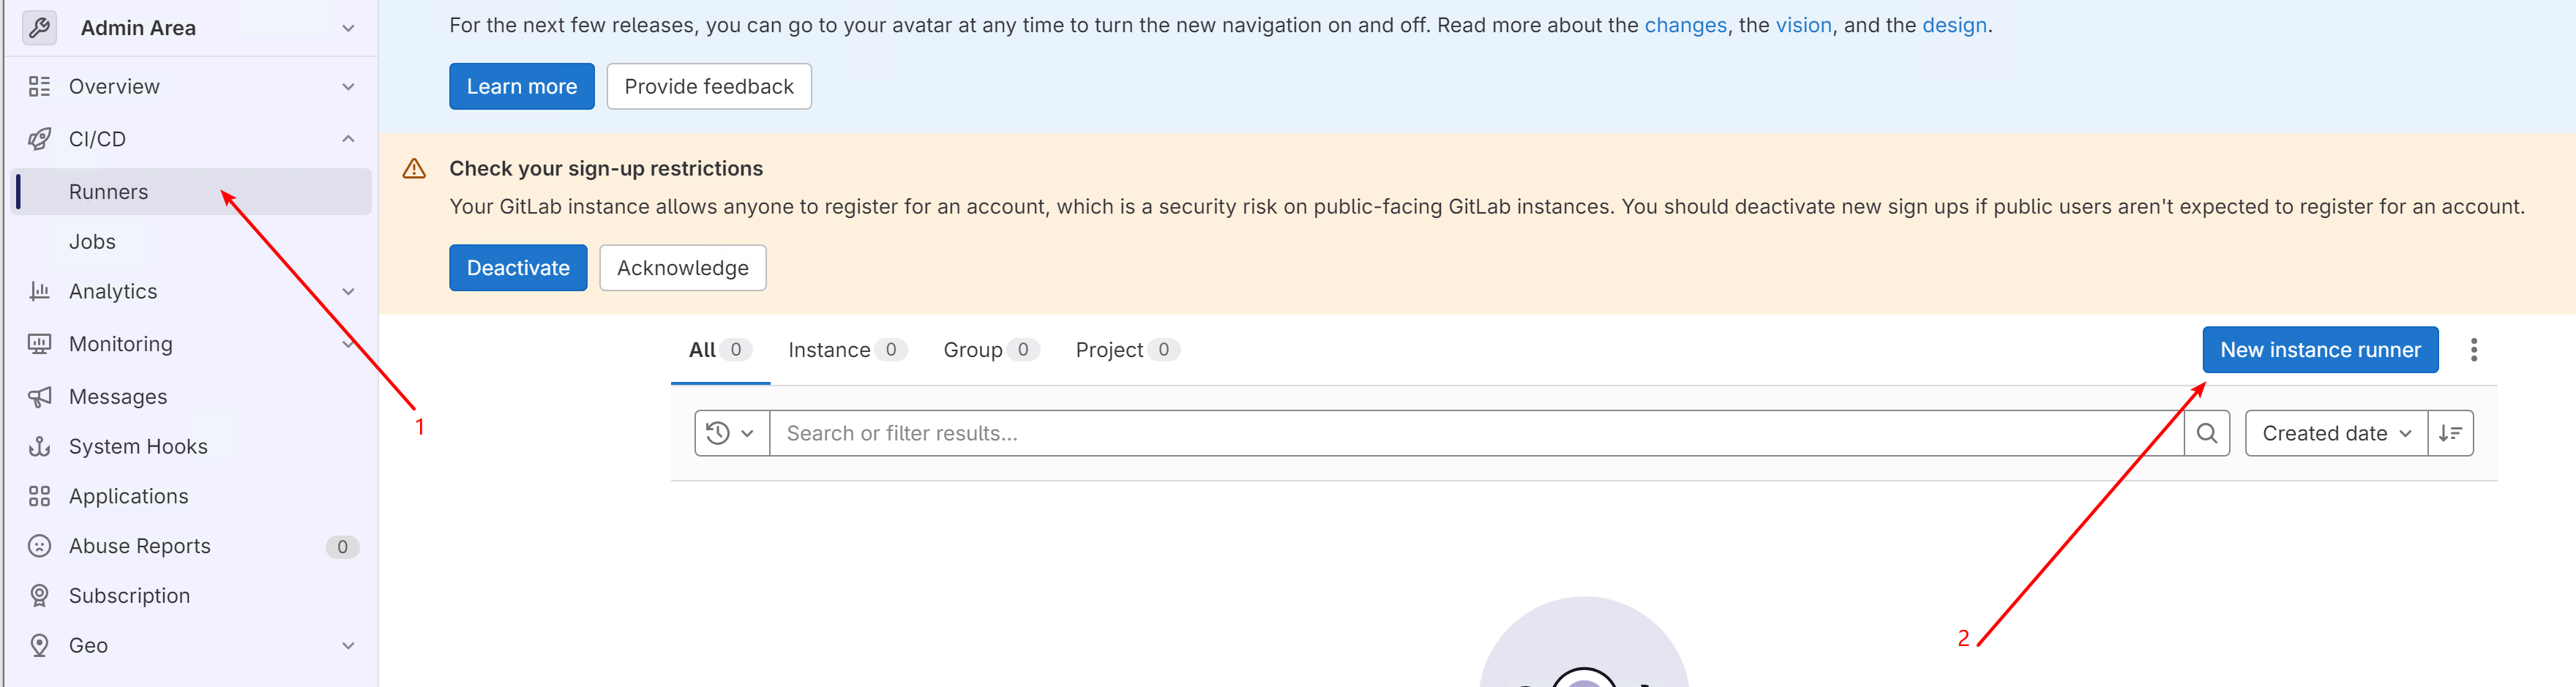The width and height of the screenshot is (2576, 687).
Task: Click the Subscription badge icon
Action: [x=39, y=596]
